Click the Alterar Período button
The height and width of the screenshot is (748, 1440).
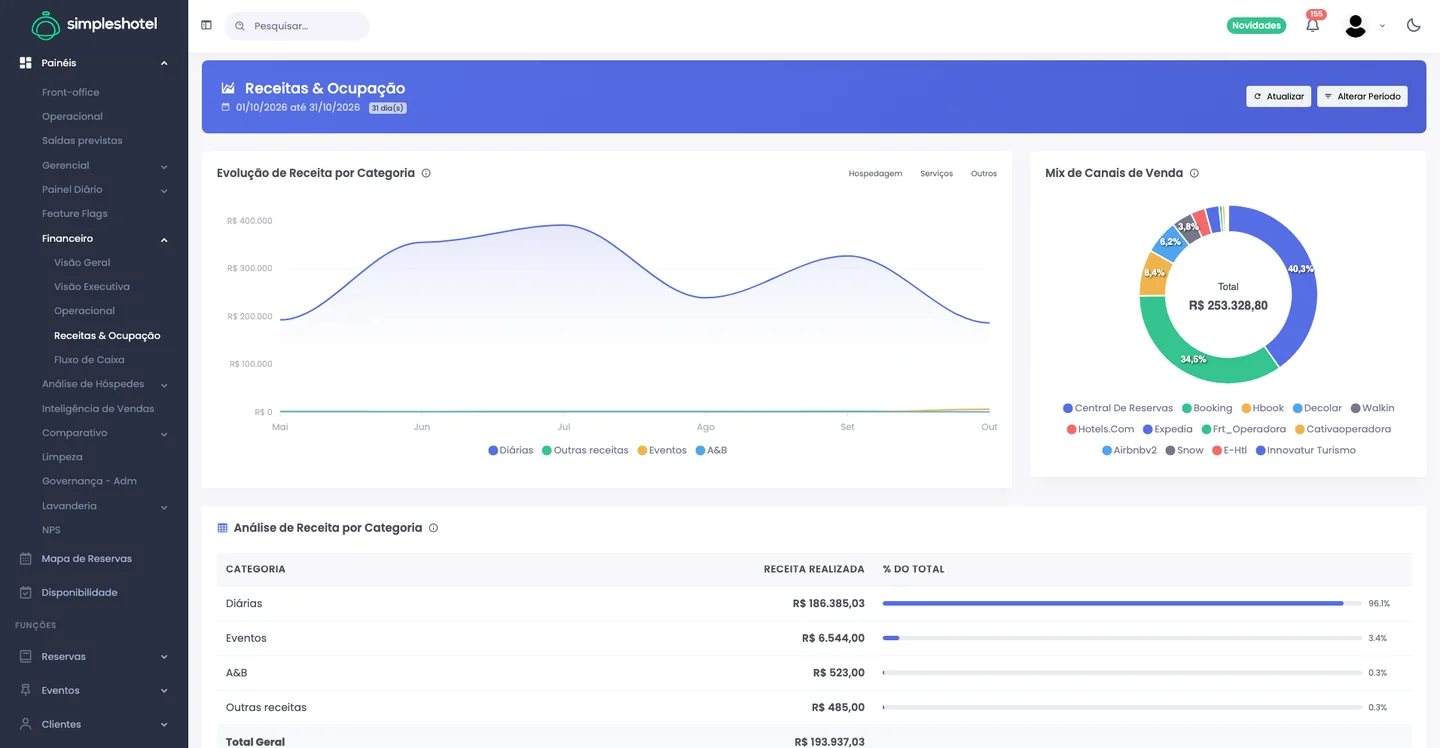1362,96
